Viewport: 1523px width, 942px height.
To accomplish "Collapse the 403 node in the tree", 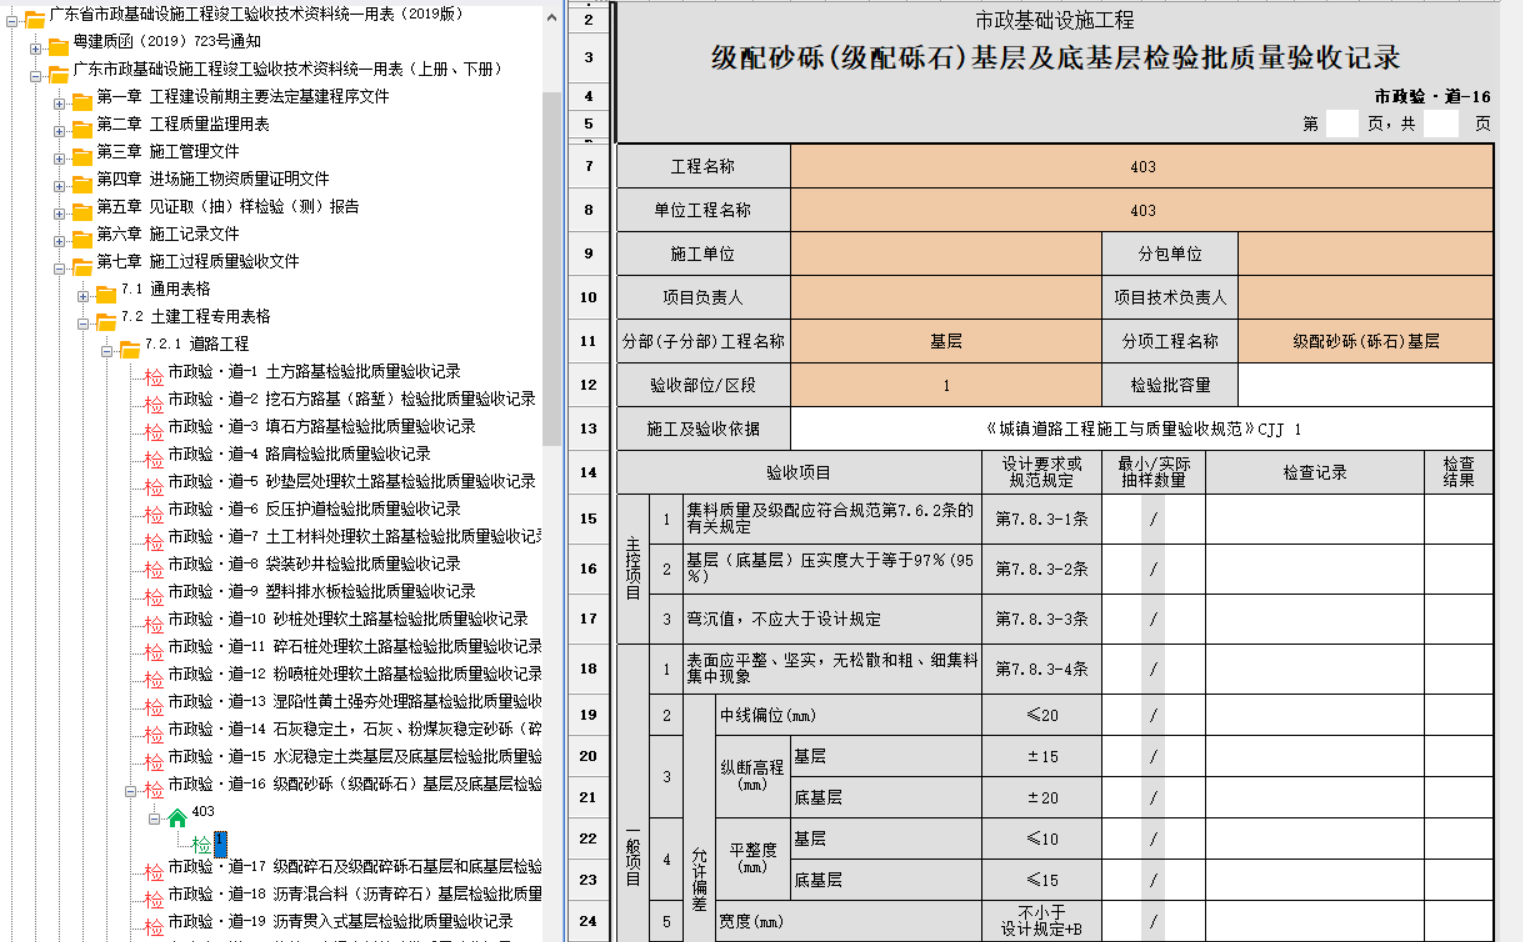I will 154,819.
